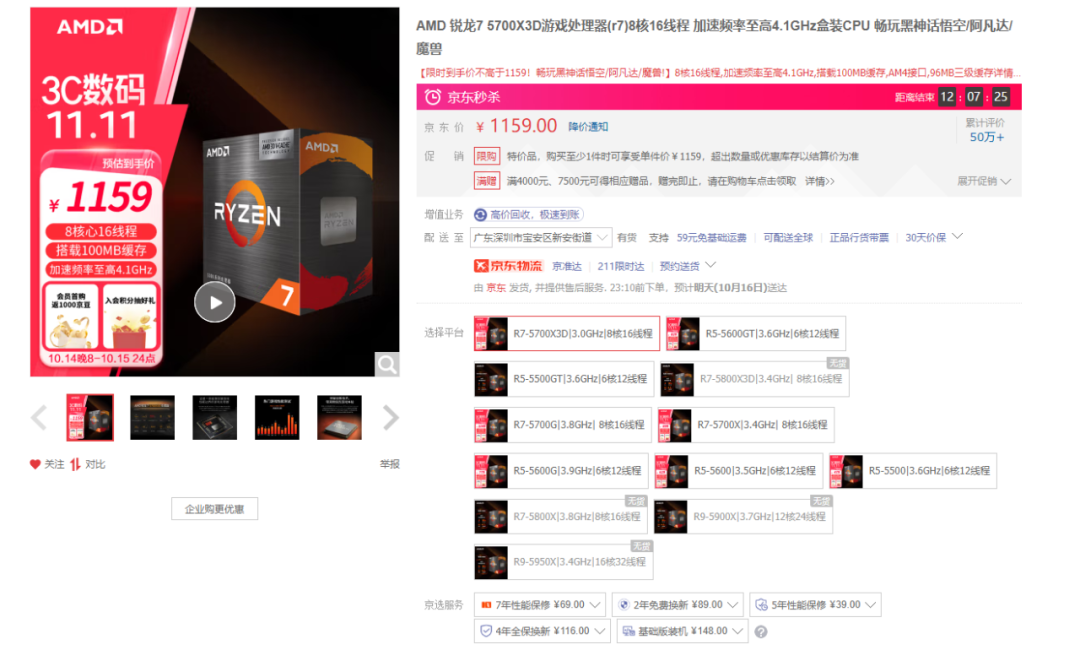Click the 京东秒杀 clock icon
The image size is (1080, 650).
[x=433, y=97]
